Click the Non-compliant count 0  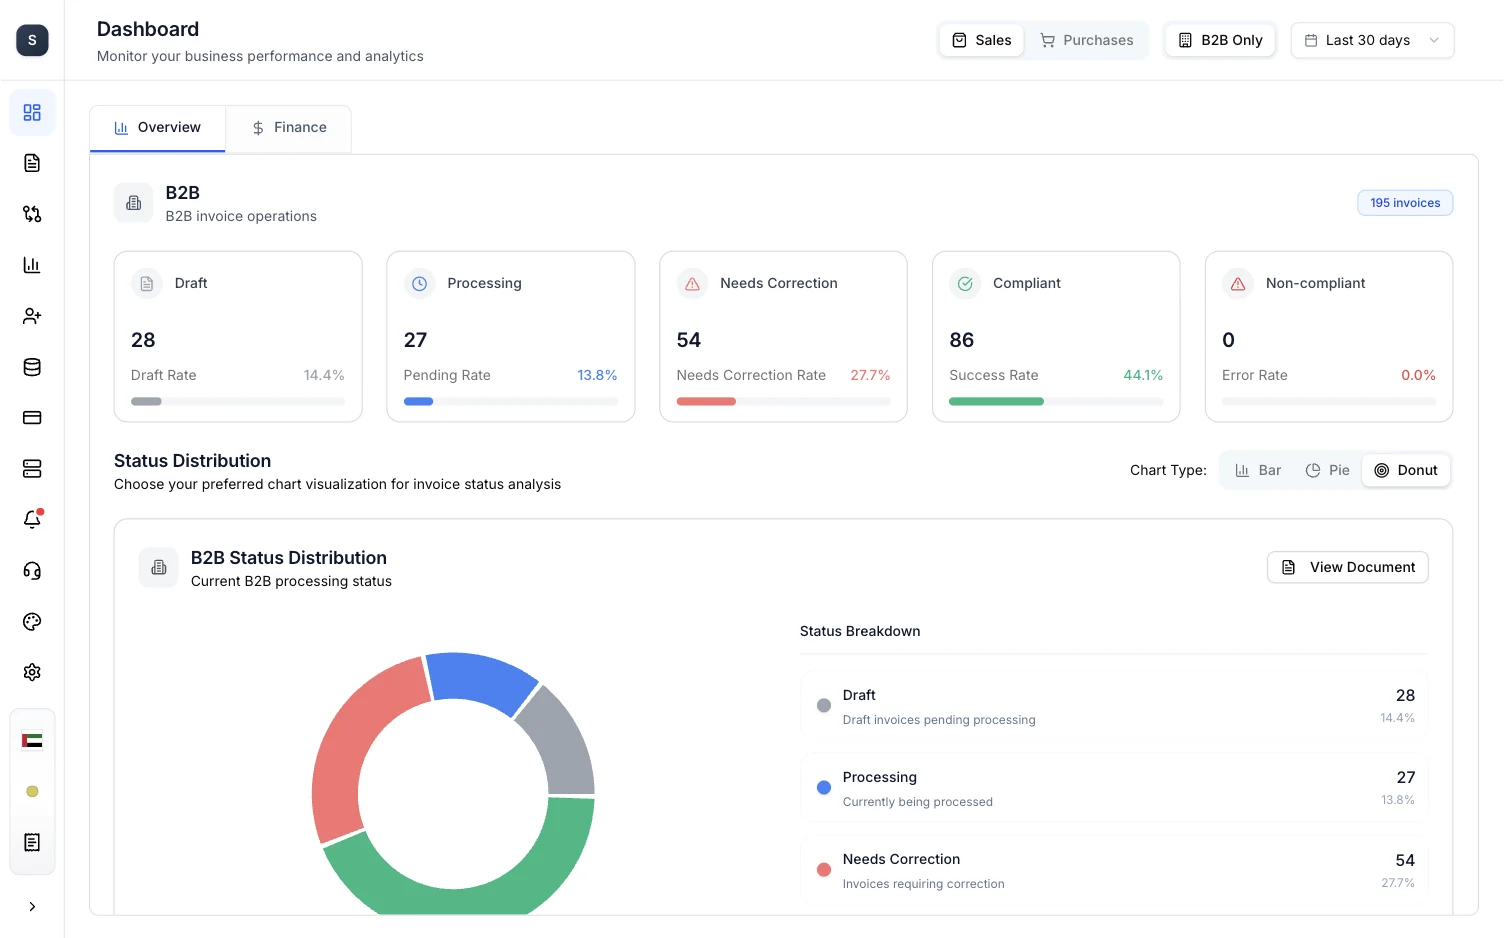1229,340
